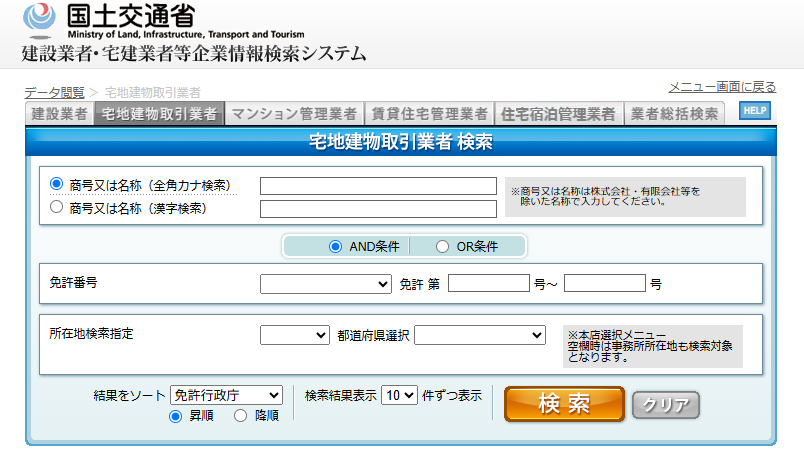The height and width of the screenshot is (450, 804).
Task: Click the orange 検索 search button
Action: pos(565,404)
